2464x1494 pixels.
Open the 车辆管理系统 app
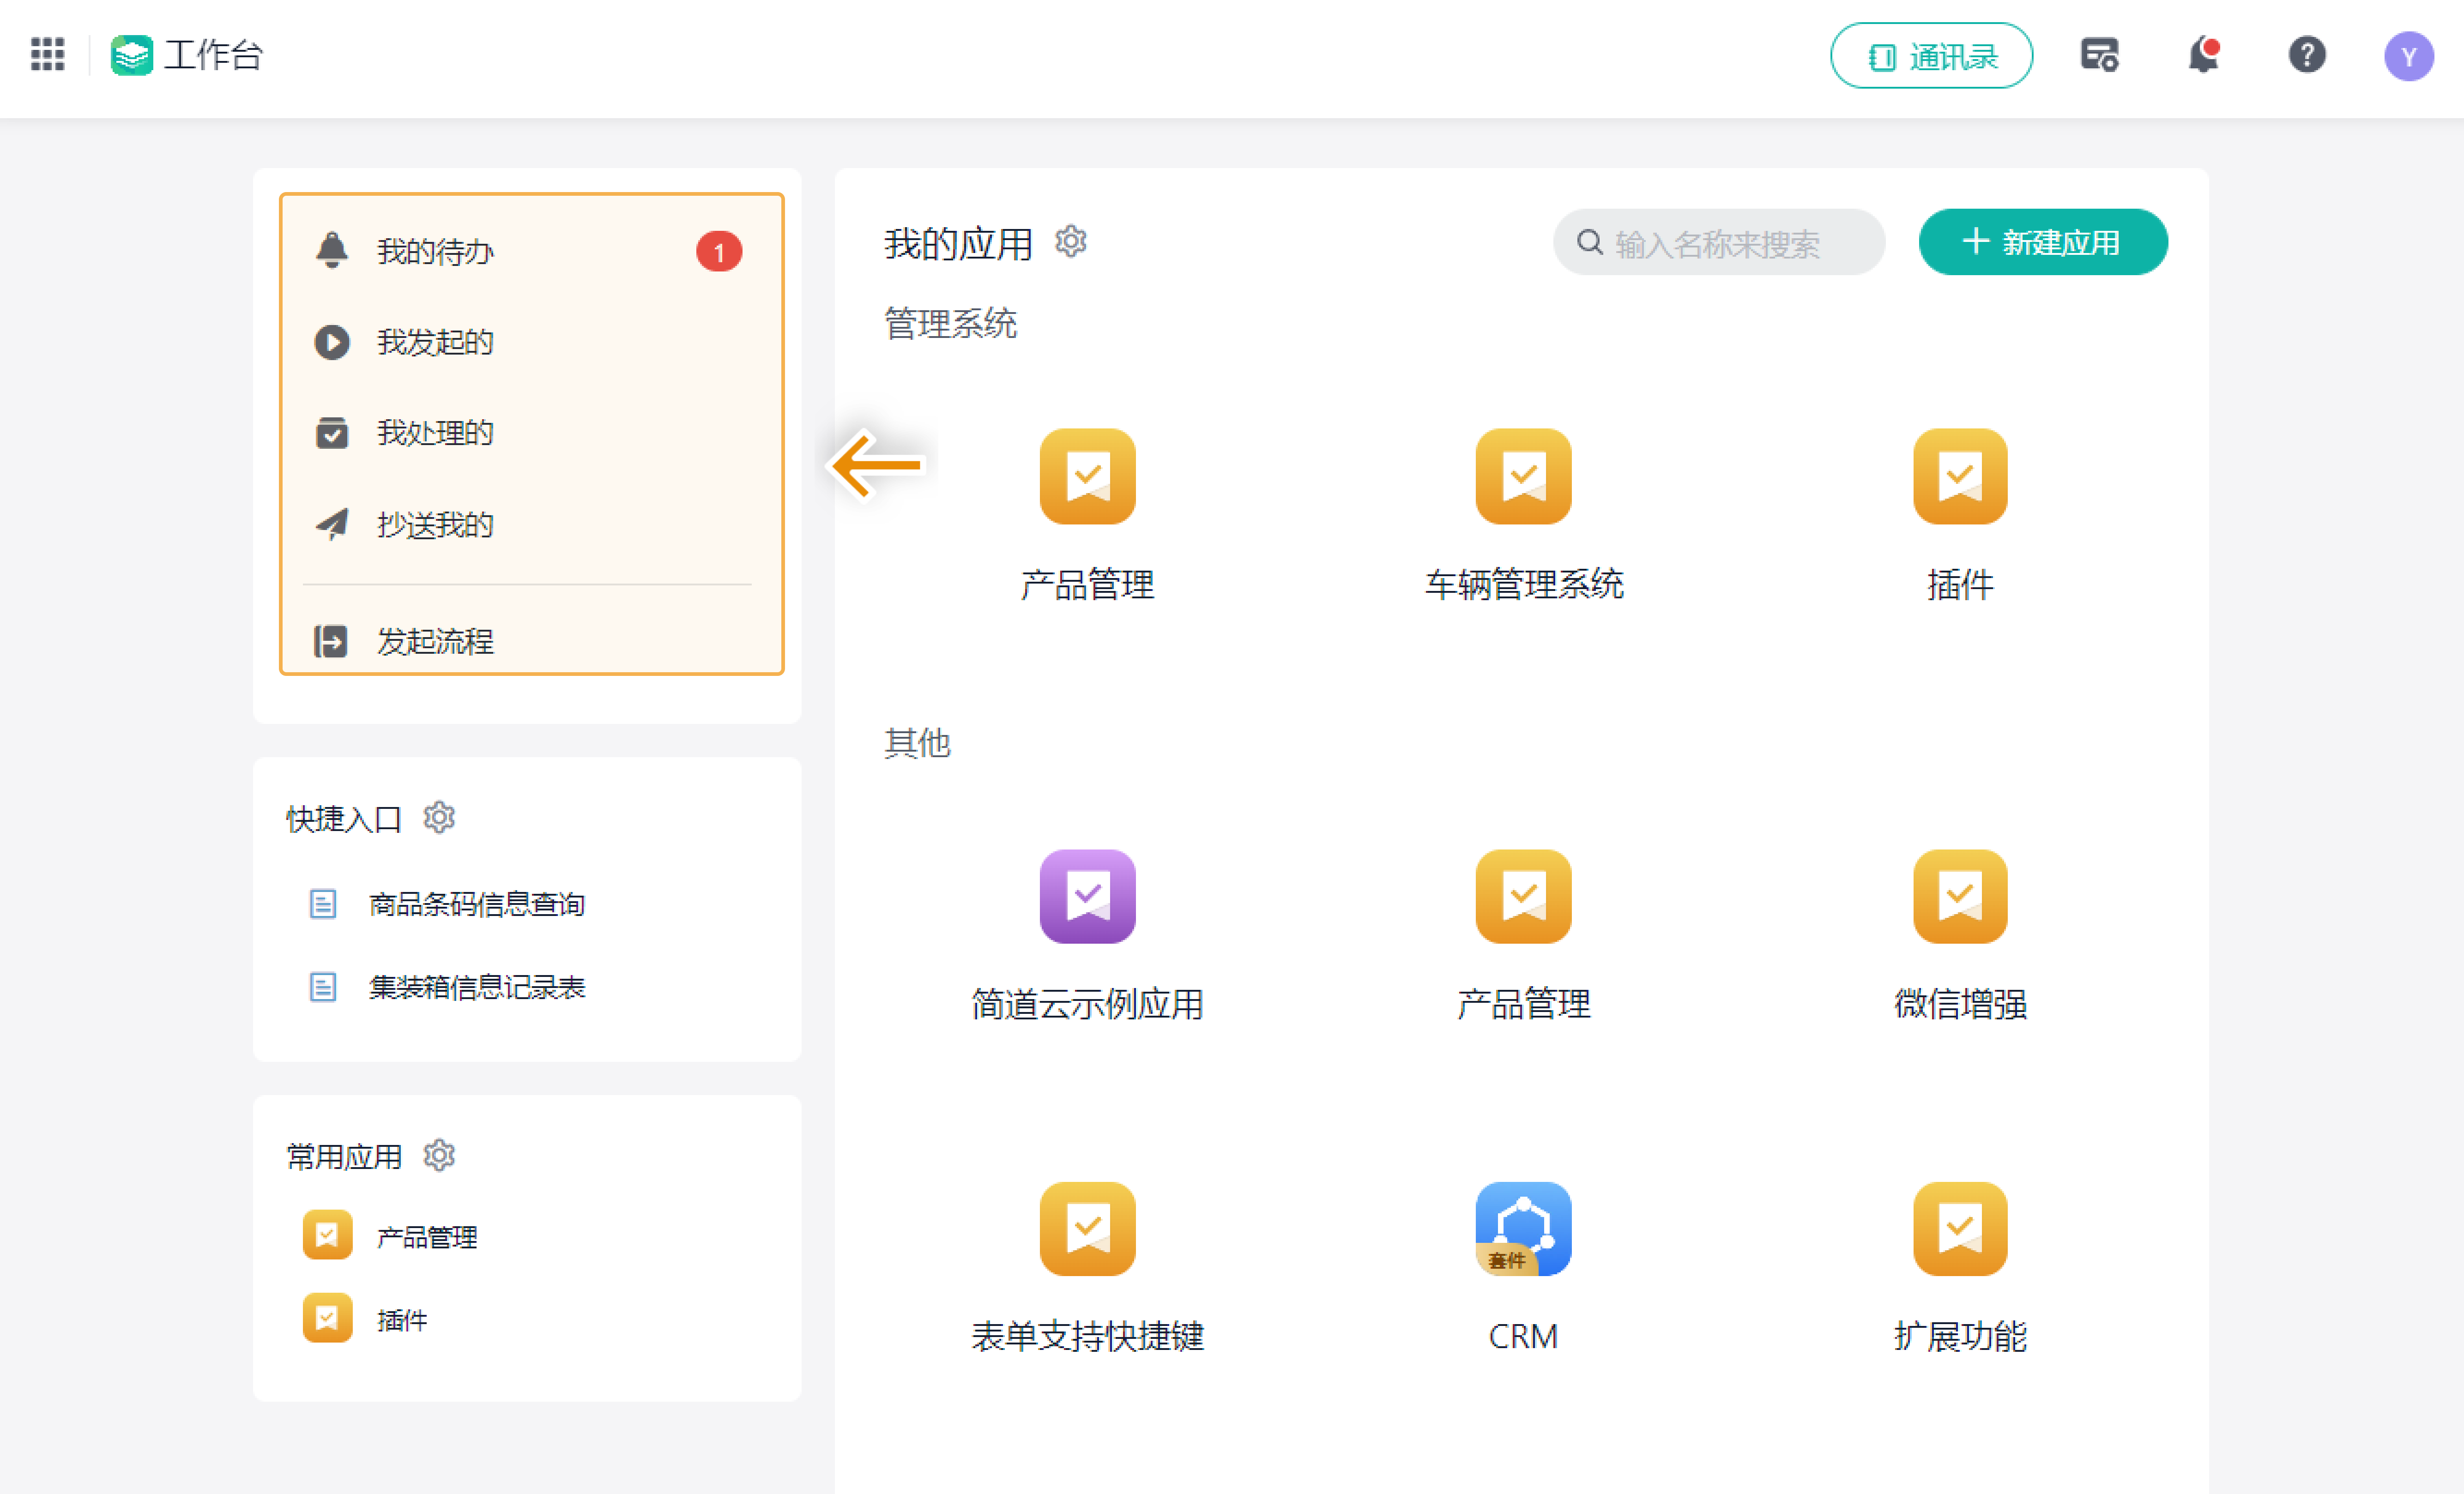click(1524, 515)
